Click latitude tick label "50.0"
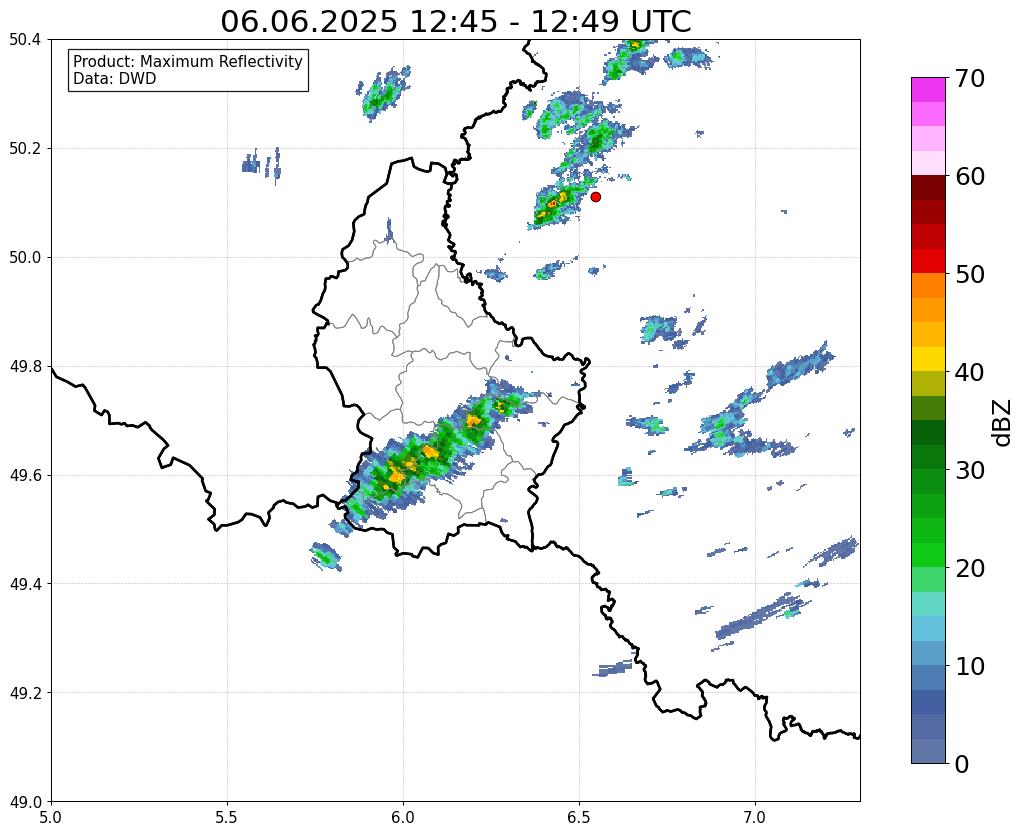Image resolution: width=1023 pixels, height=834 pixels. click(x=25, y=258)
